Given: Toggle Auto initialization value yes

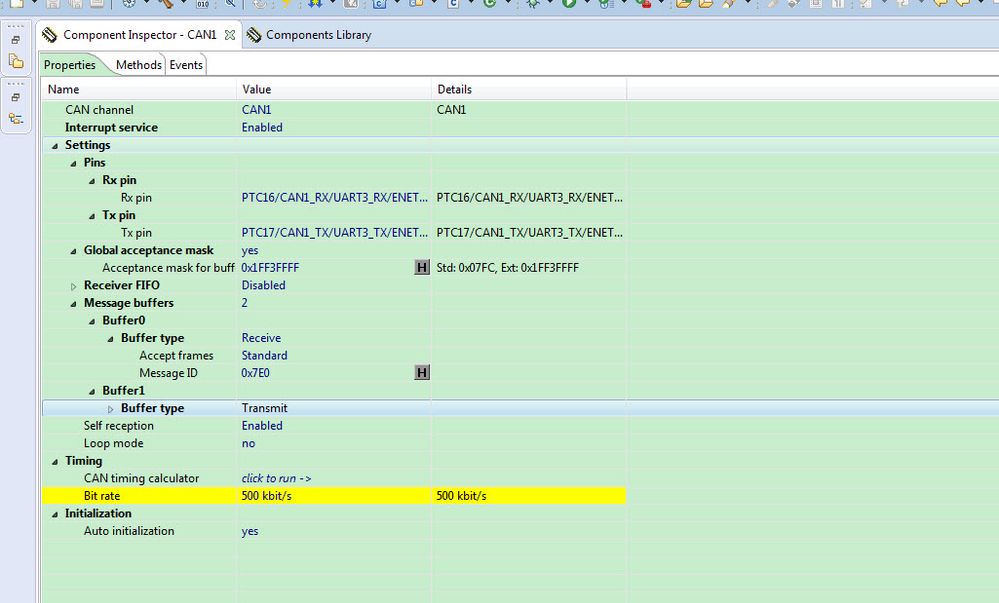Looking at the screenshot, I should (250, 531).
